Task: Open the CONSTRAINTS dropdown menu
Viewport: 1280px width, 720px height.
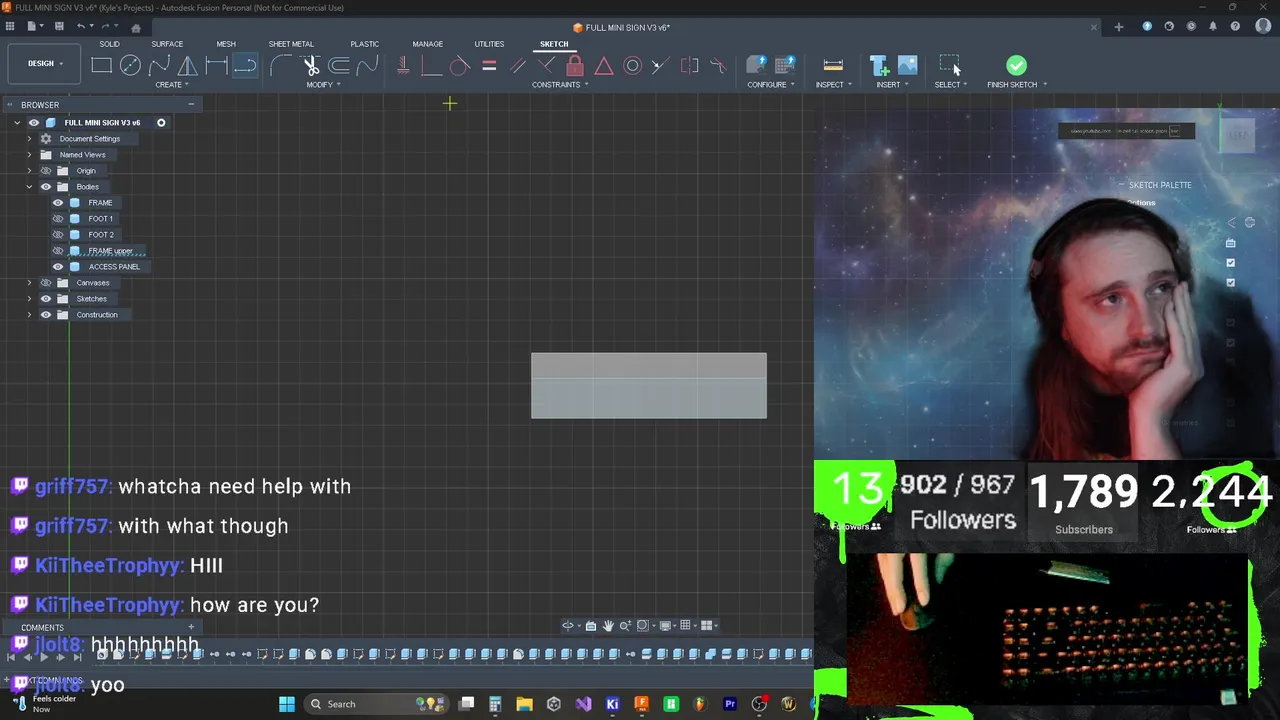Action: [560, 85]
